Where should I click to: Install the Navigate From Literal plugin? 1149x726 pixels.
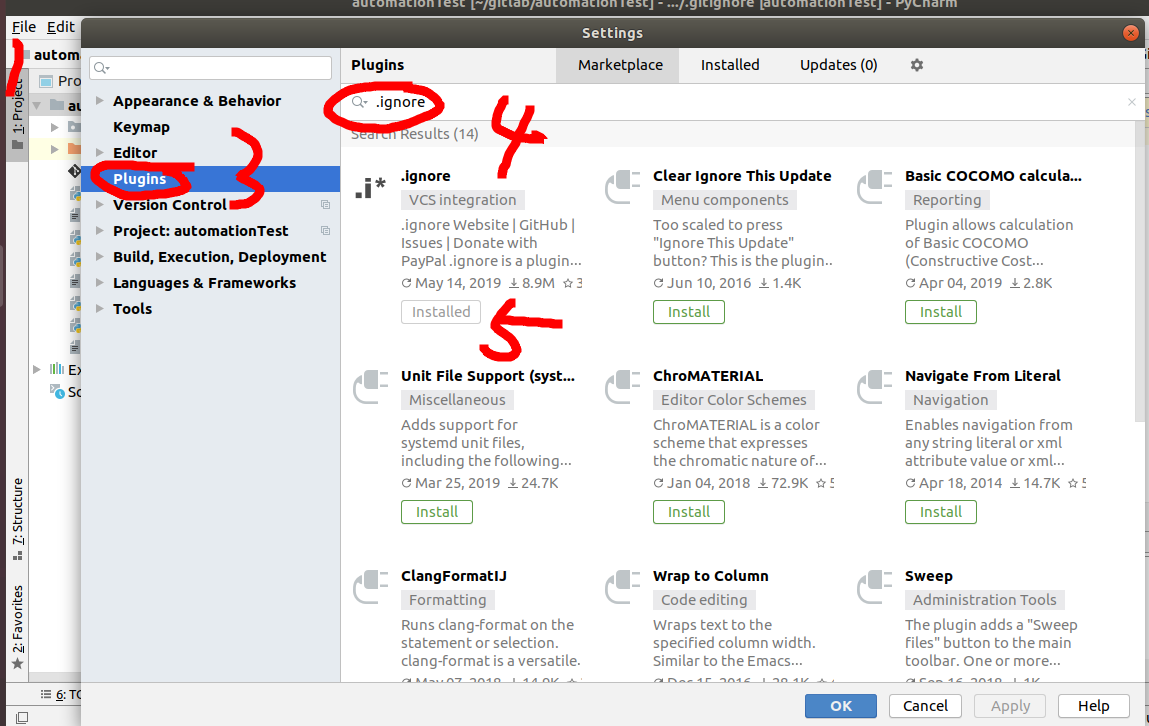tap(941, 512)
